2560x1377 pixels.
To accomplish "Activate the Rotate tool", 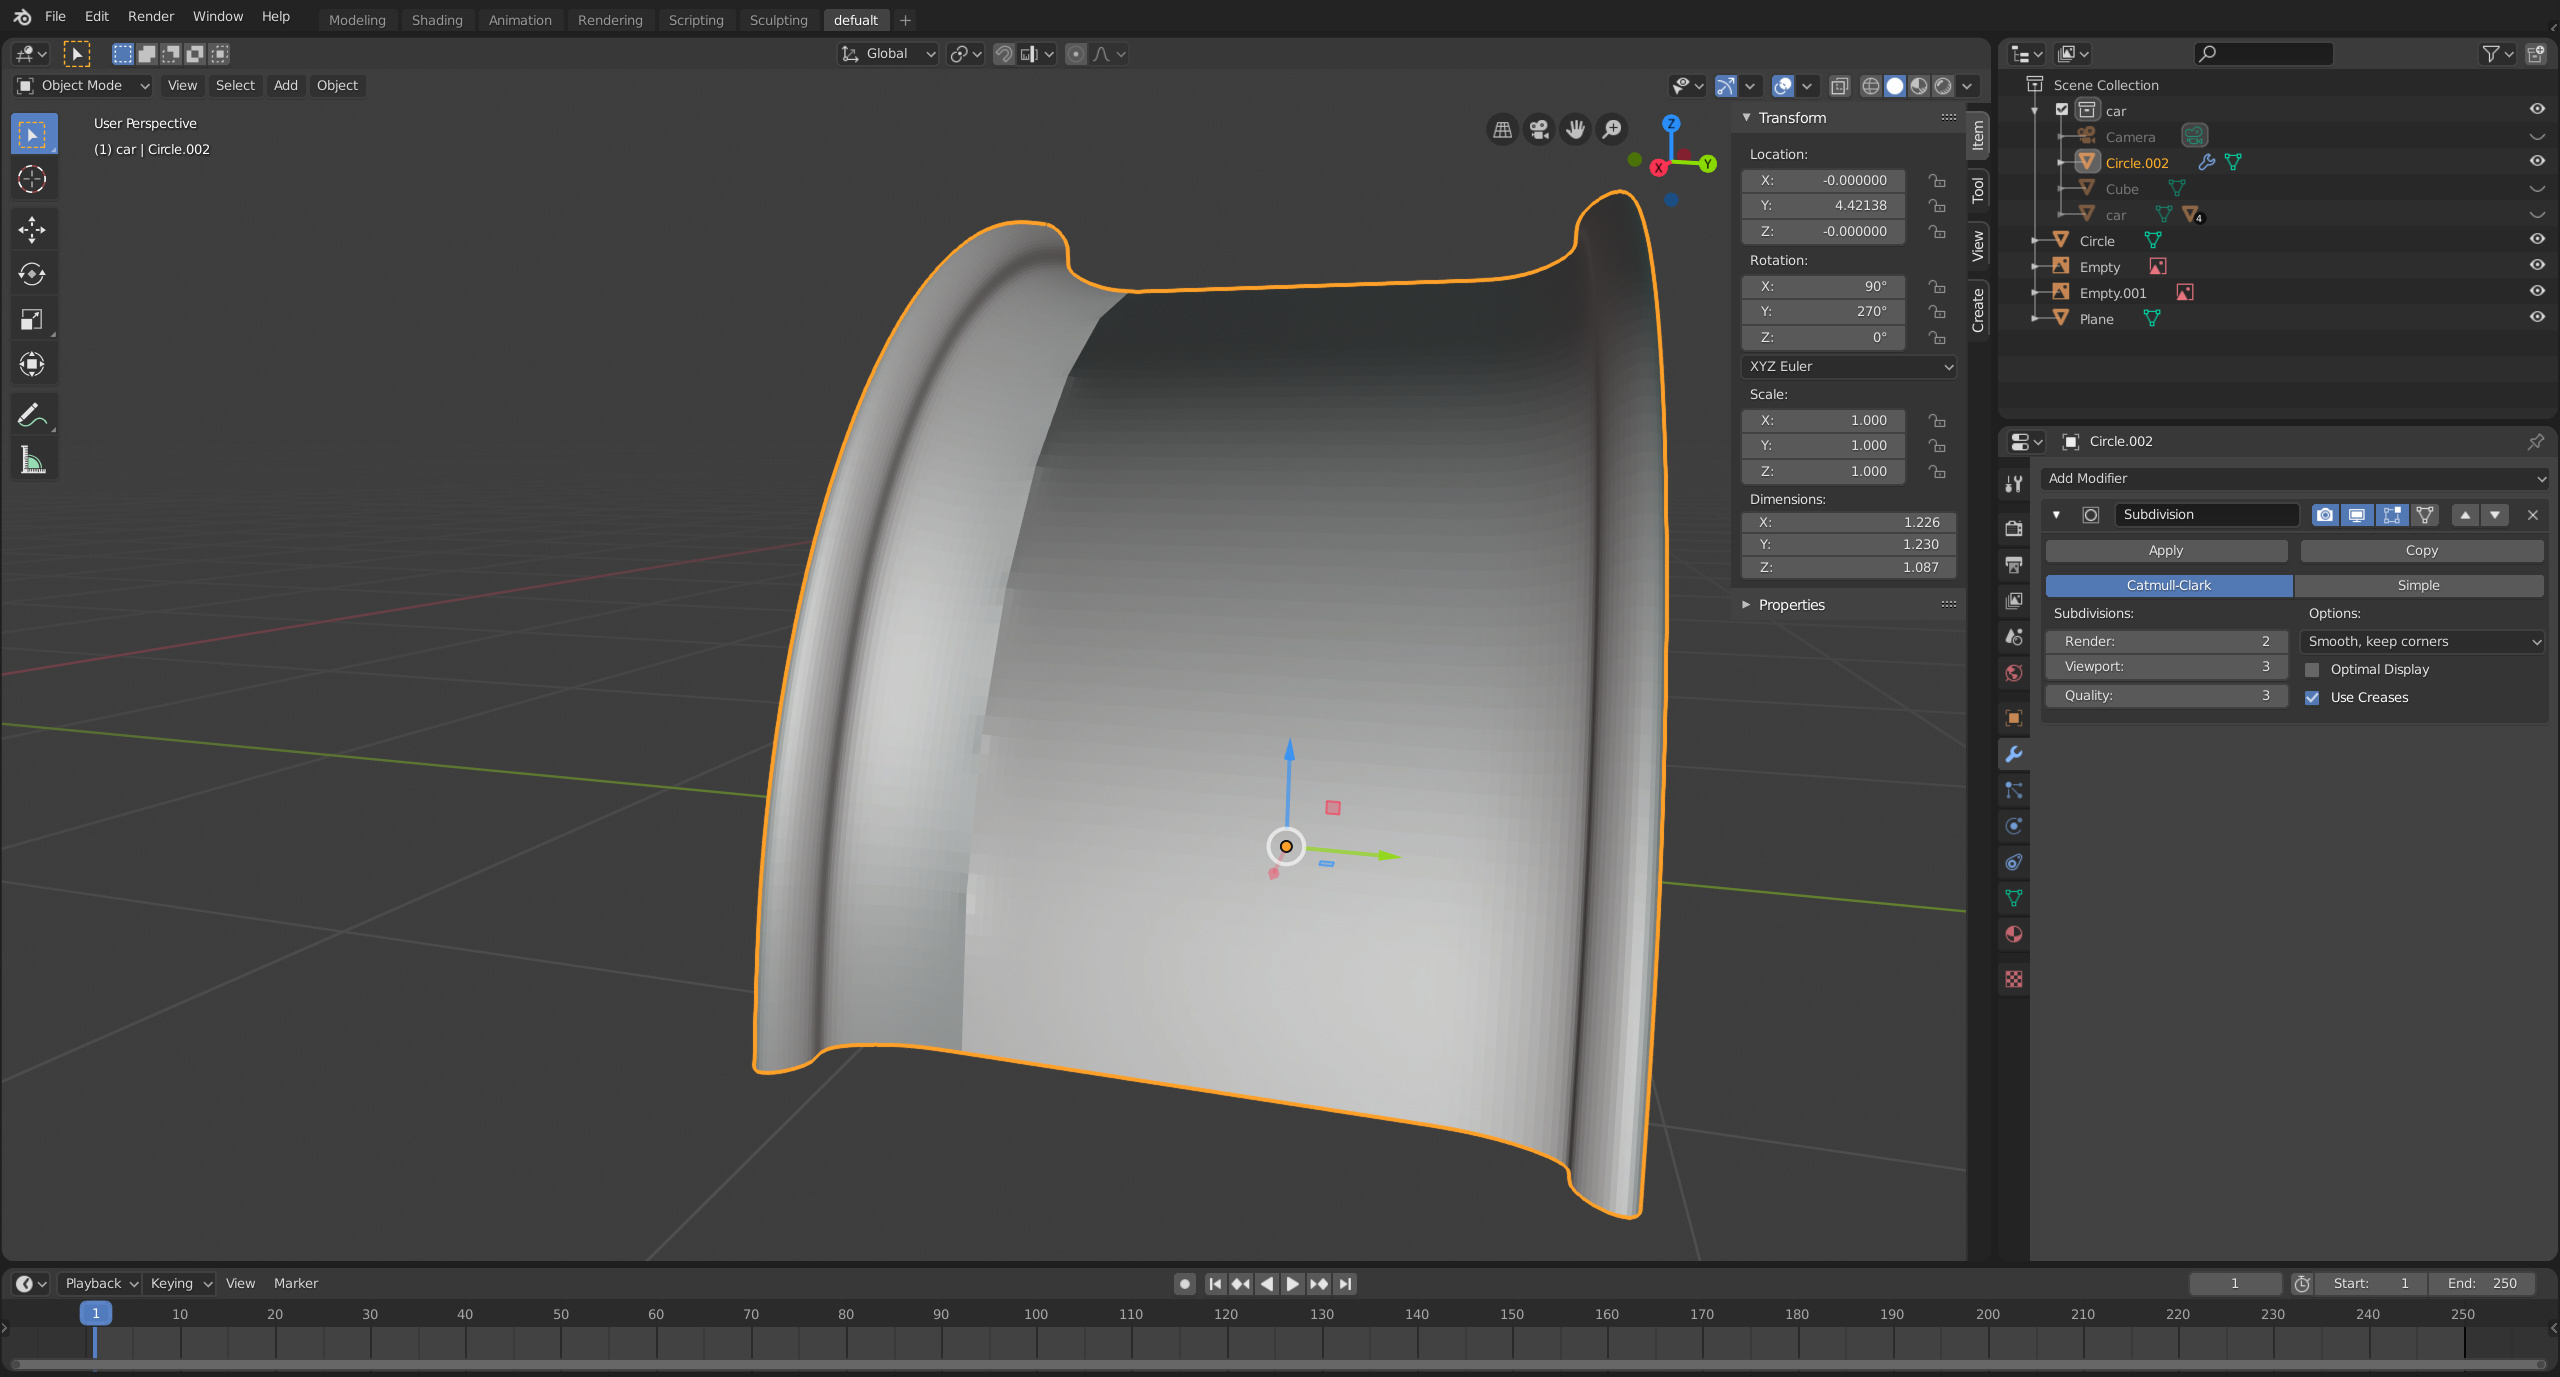I will click(32, 274).
